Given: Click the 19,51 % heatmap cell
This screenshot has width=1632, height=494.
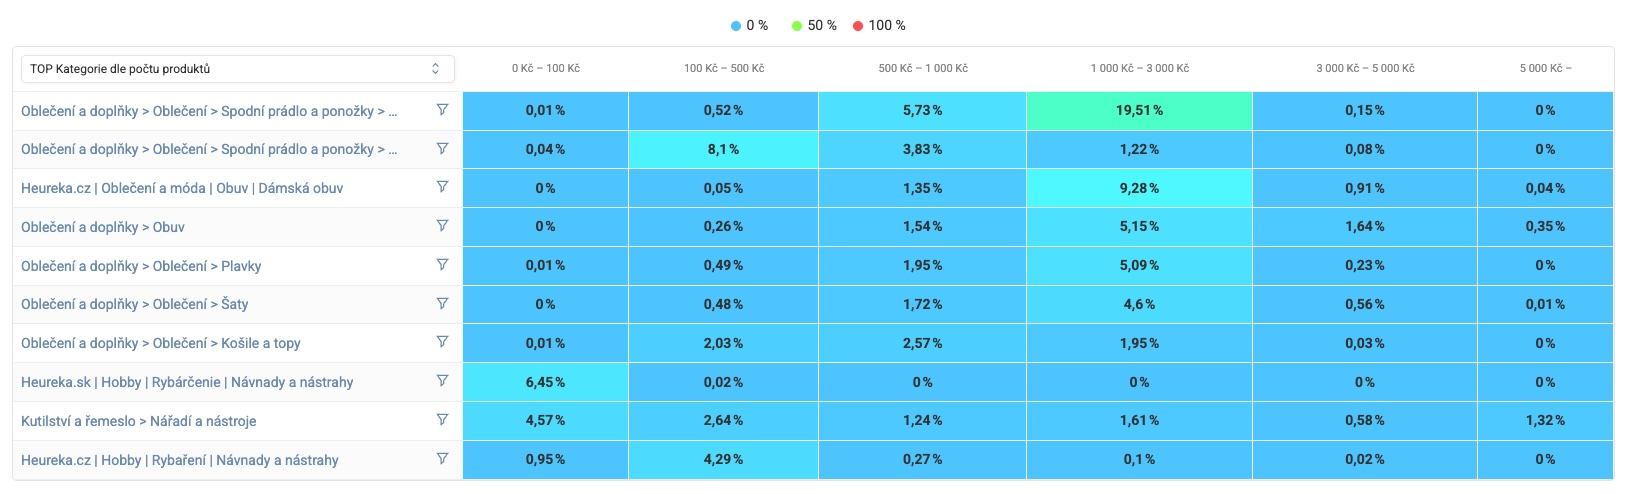Looking at the screenshot, I should pyautogui.click(x=1139, y=111).
